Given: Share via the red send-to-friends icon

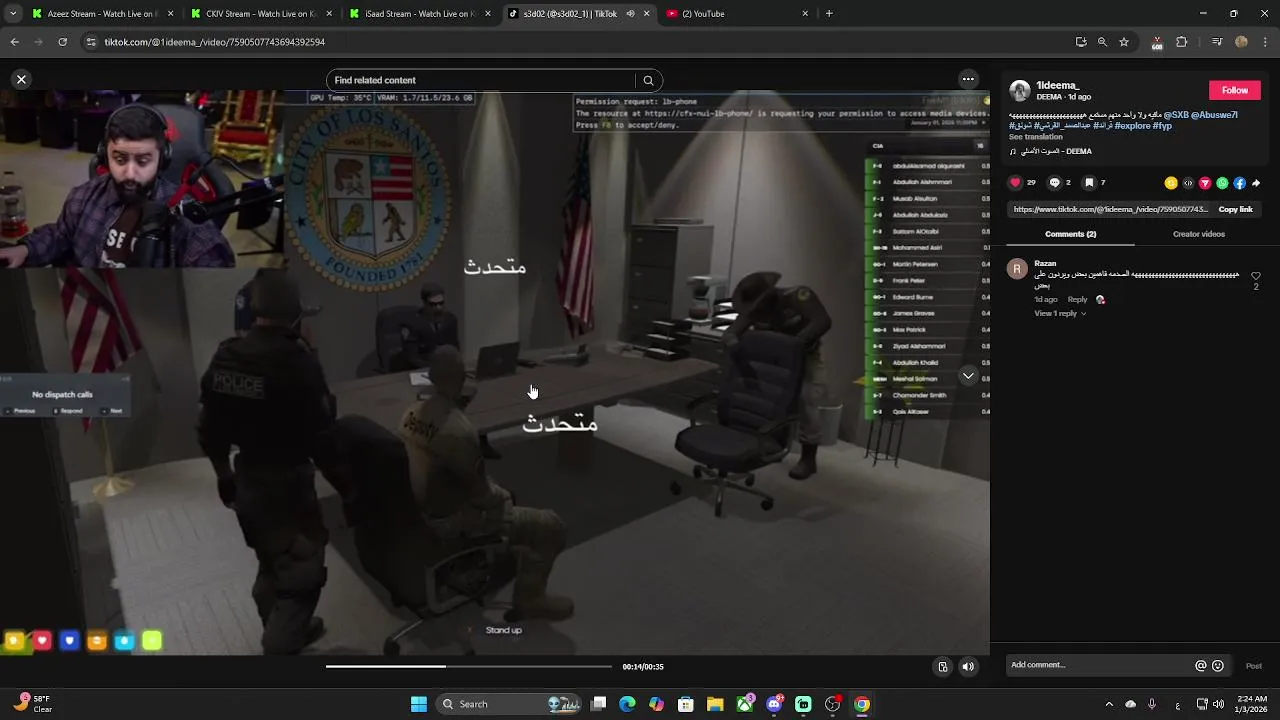Looking at the screenshot, I should tap(1205, 183).
